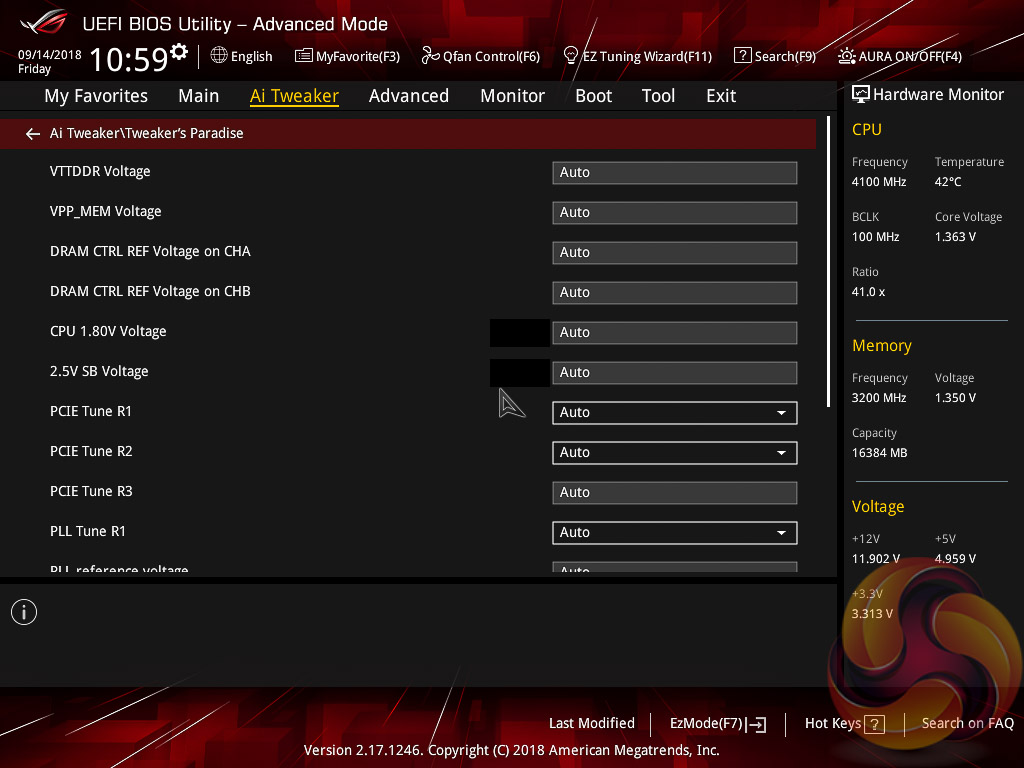Click the globe language icon
Image resolution: width=1024 pixels, height=768 pixels.
click(219, 56)
